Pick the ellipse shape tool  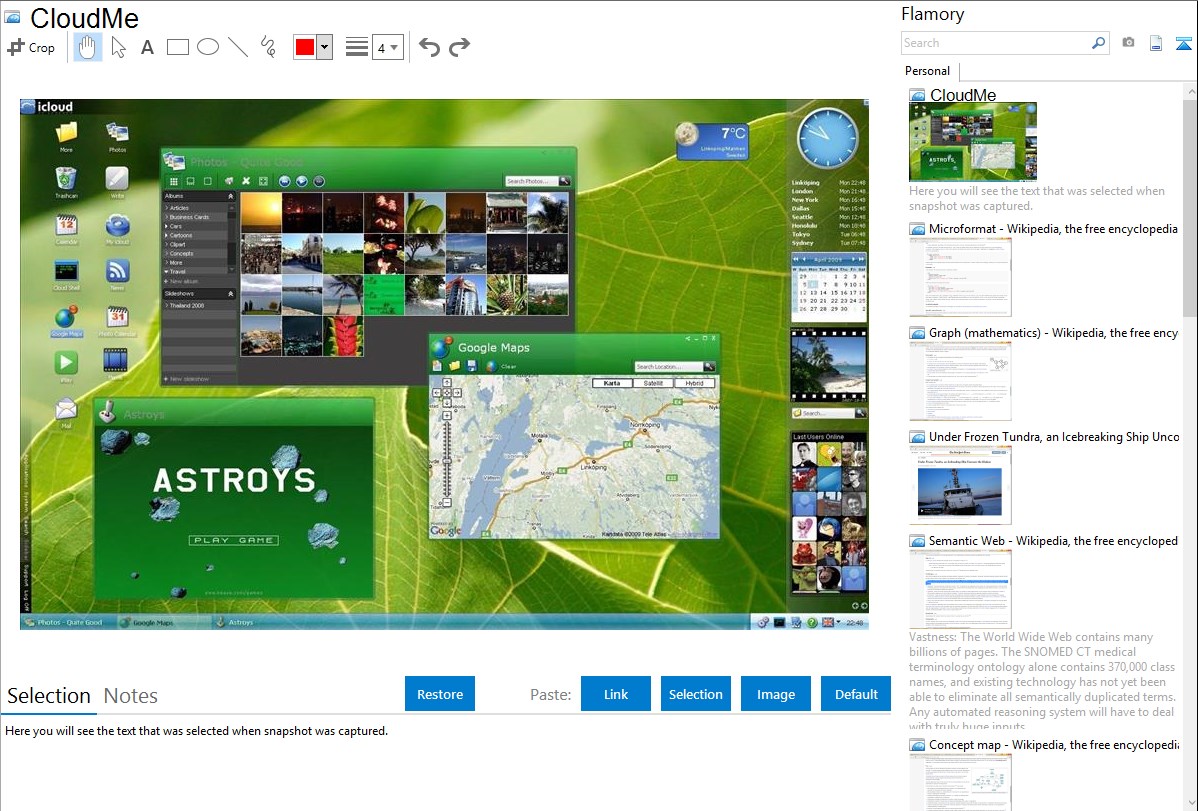pos(207,47)
